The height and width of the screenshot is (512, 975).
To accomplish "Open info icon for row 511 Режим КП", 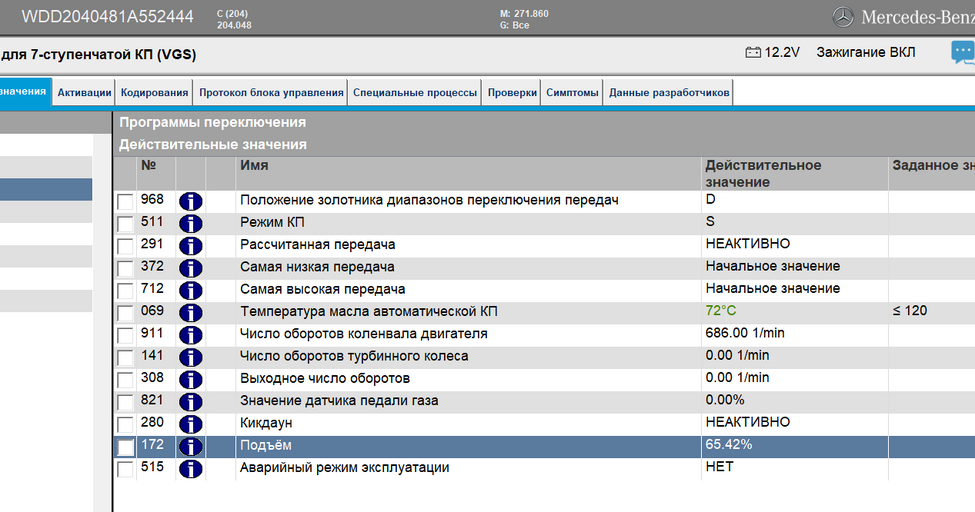I will [x=191, y=223].
